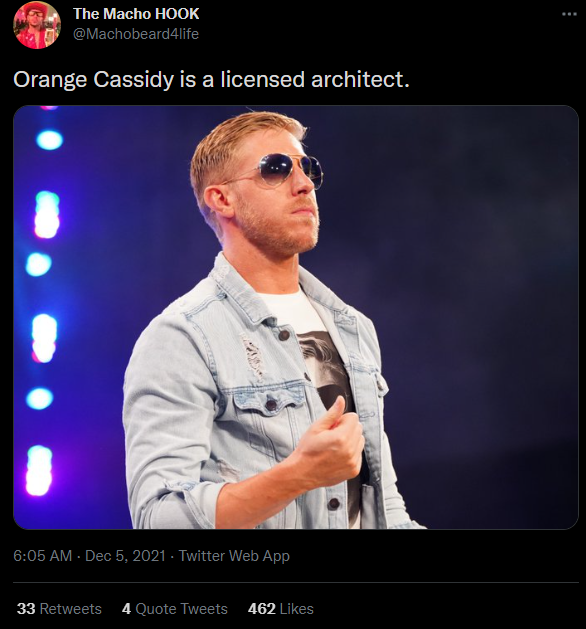View the 4 Quote Tweets list
This screenshot has height=629, width=586.
(x=174, y=609)
